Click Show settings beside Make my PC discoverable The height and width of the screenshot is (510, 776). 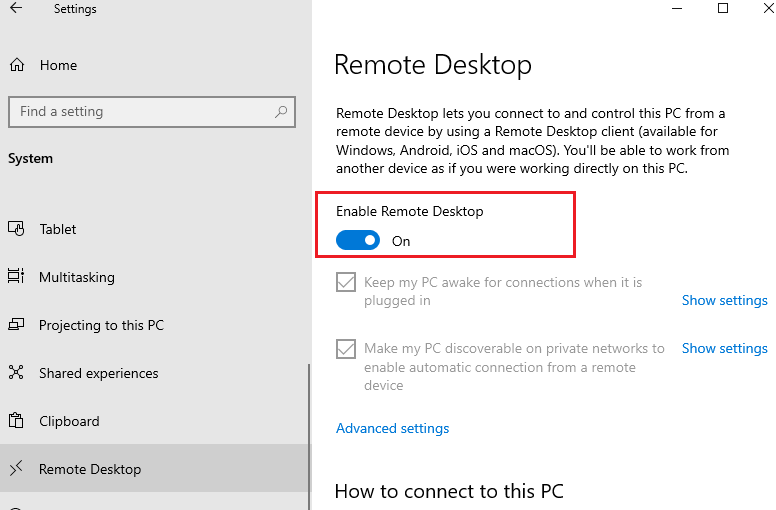point(725,348)
